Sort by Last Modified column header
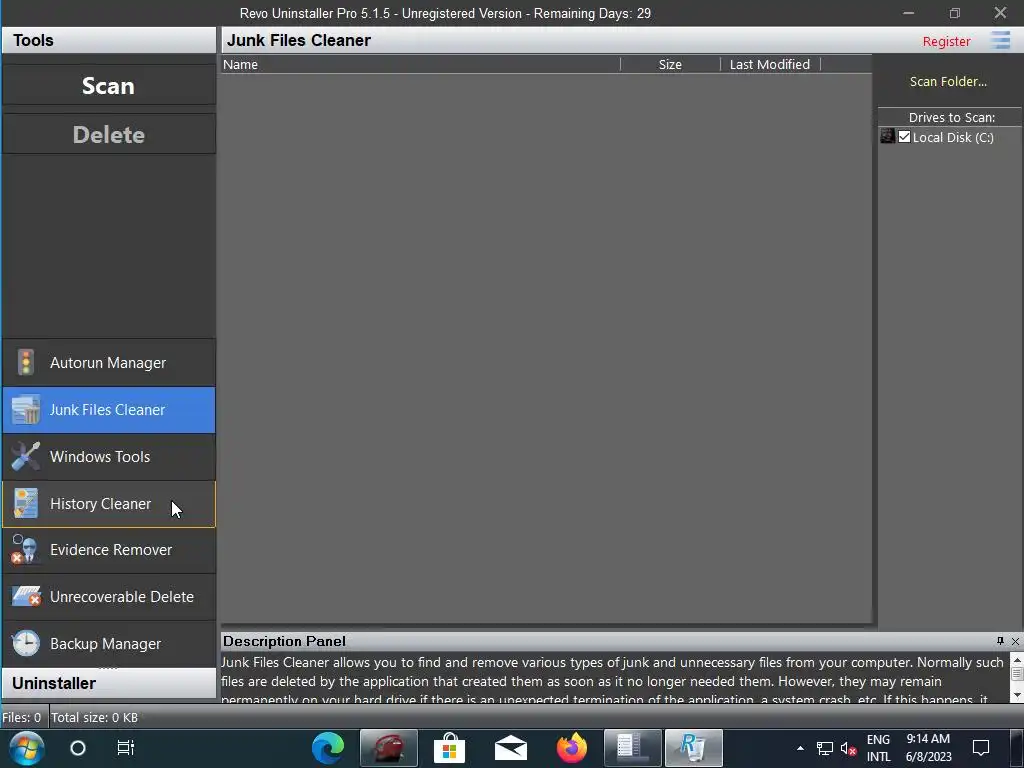 tap(770, 65)
